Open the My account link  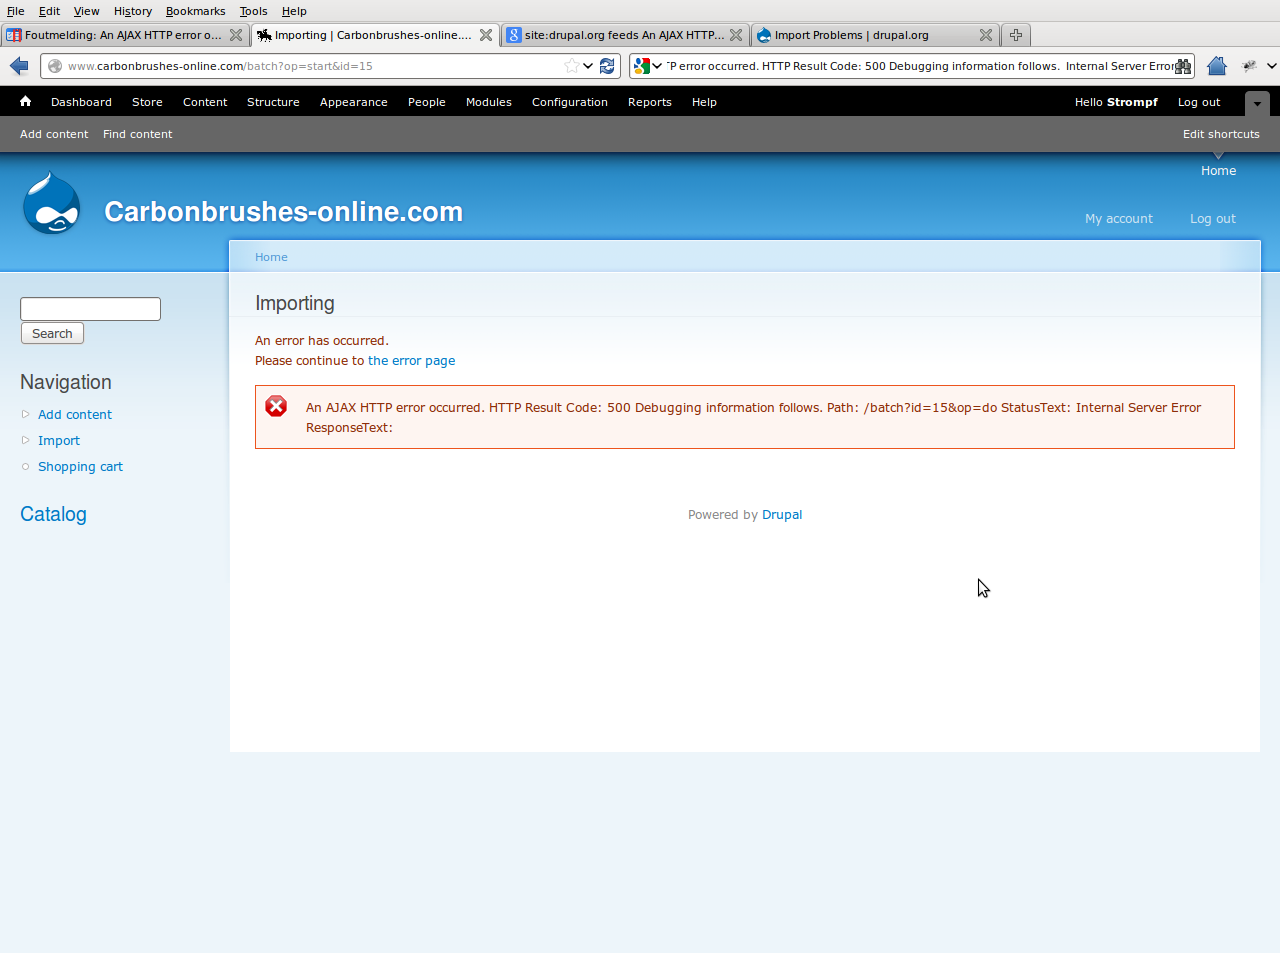tap(1119, 219)
